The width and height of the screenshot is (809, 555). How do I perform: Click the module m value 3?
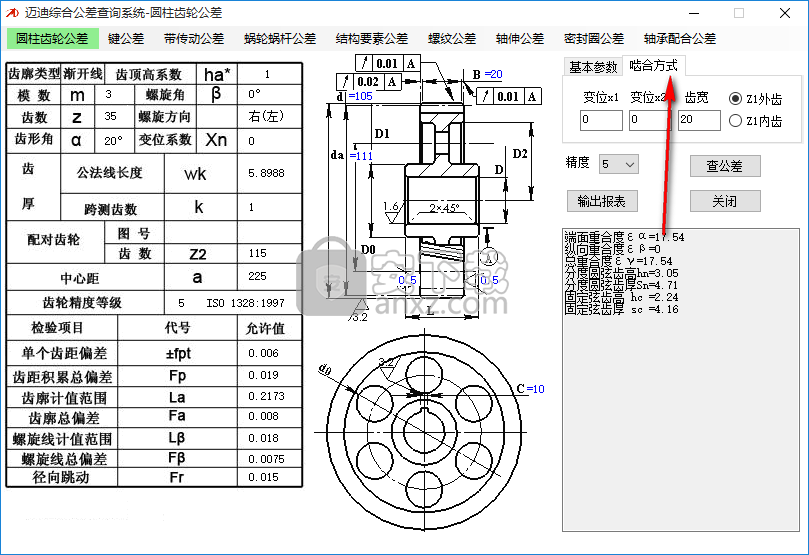108,94
